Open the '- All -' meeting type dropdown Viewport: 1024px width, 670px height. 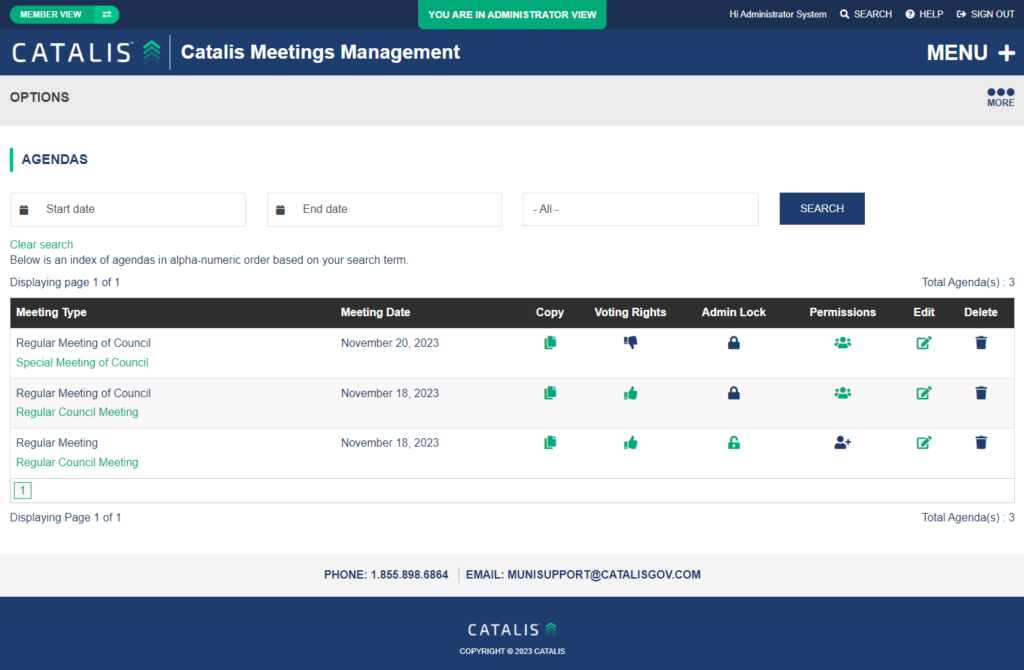click(x=640, y=209)
